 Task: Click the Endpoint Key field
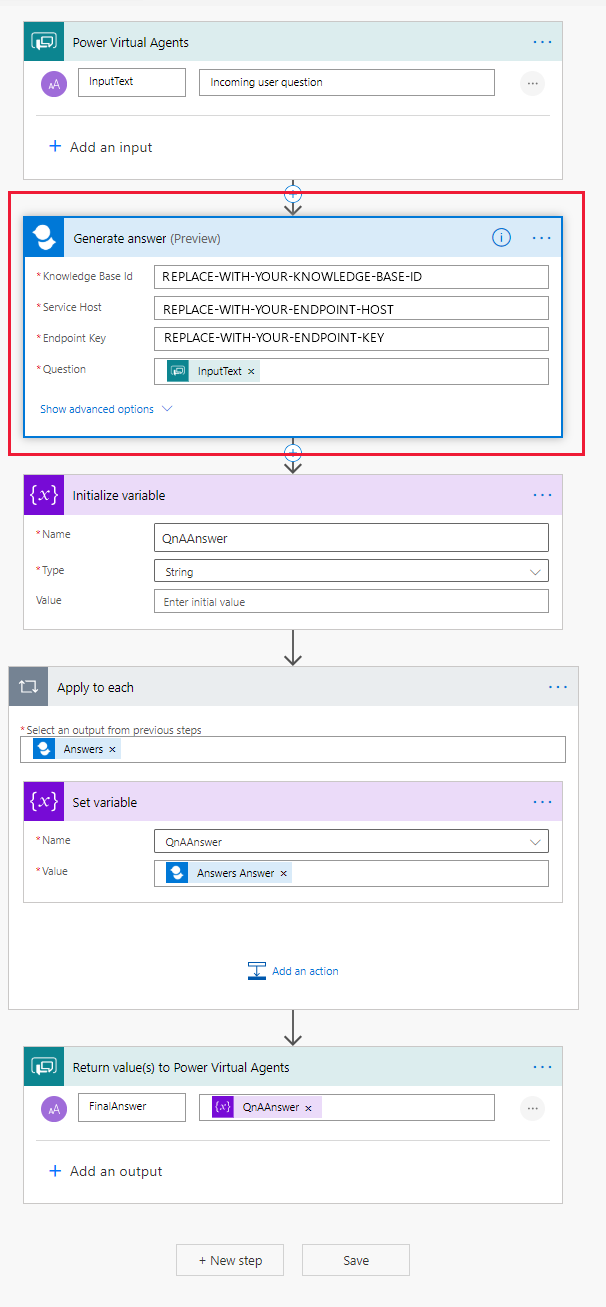pyautogui.click(x=351, y=339)
